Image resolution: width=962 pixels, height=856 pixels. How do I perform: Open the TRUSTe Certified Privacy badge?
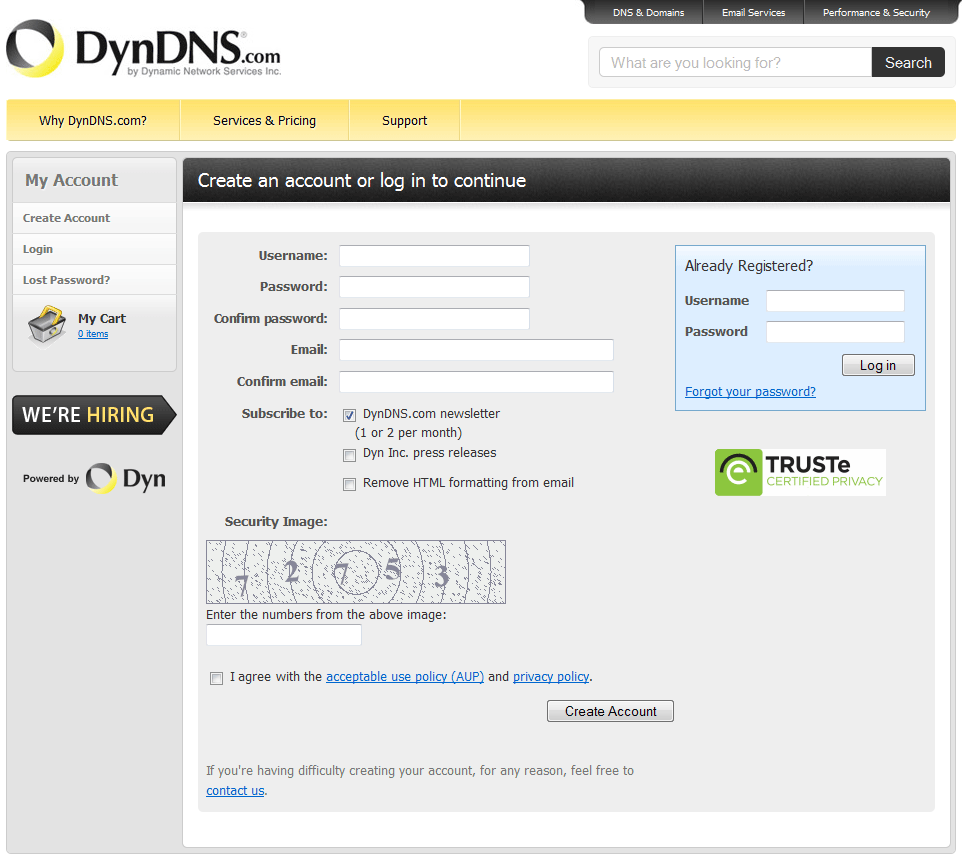800,472
